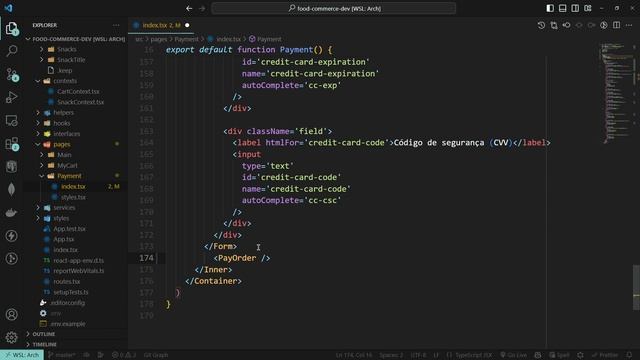Click Git Graph in status bar
This screenshot has width=640, height=360.
pyautogui.click(x=156, y=355)
